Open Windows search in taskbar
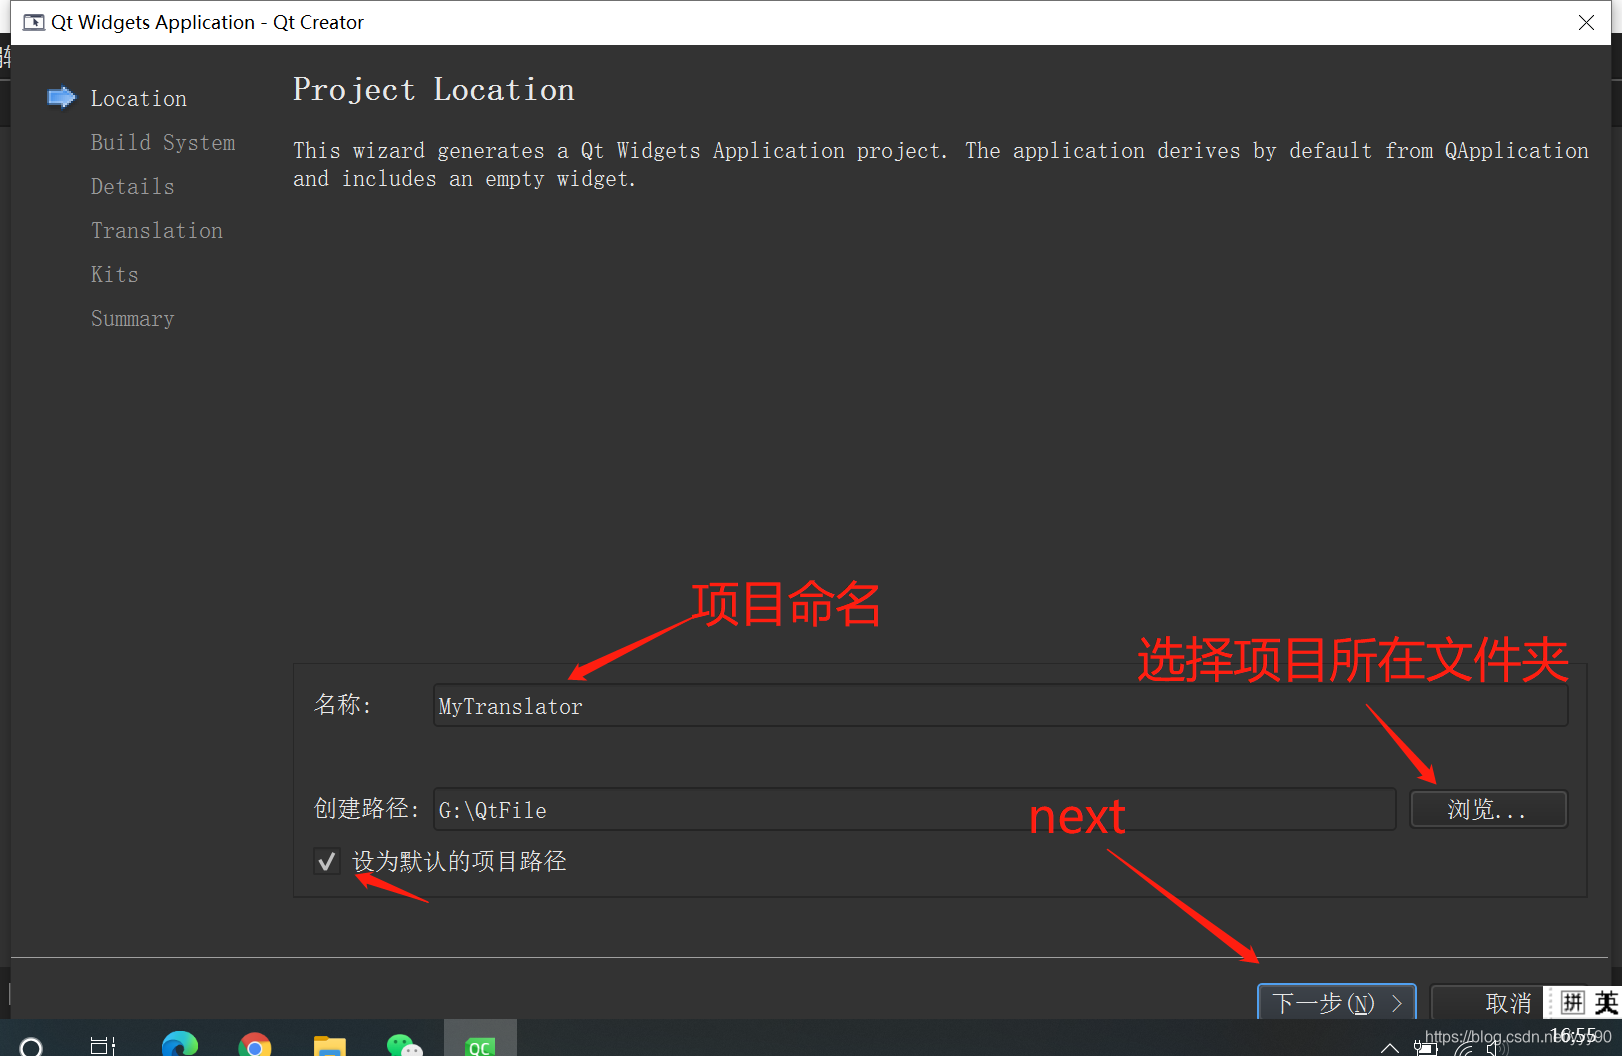 coord(31,1045)
